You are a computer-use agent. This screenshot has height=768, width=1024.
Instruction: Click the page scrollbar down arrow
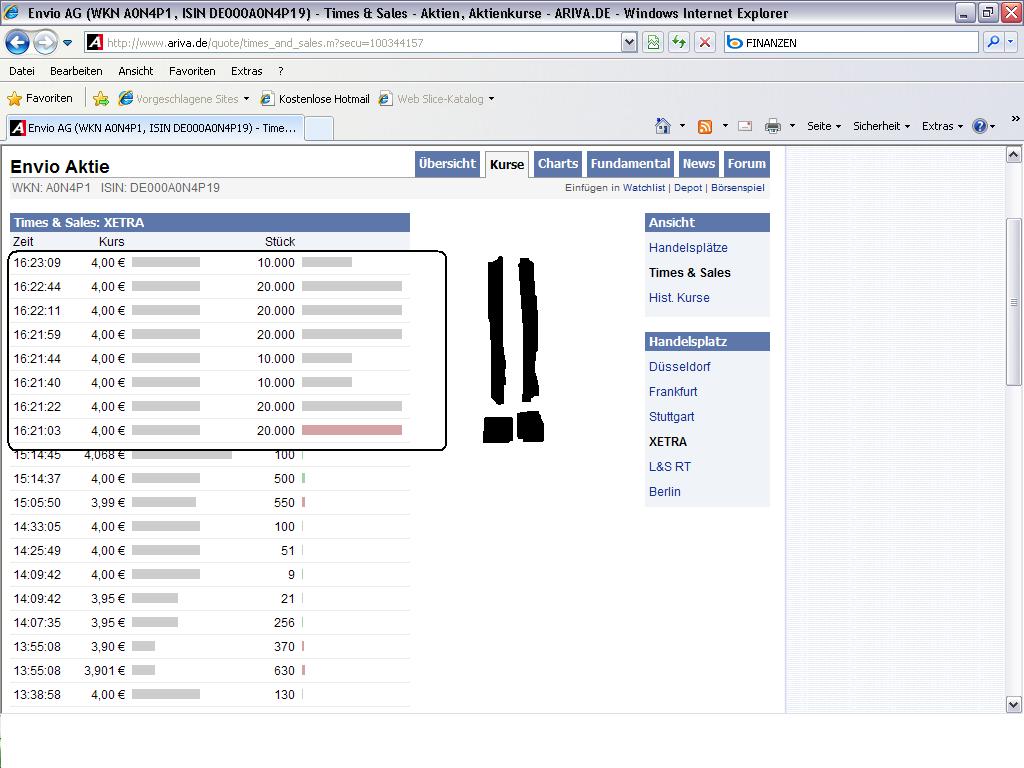[1013, 704]
